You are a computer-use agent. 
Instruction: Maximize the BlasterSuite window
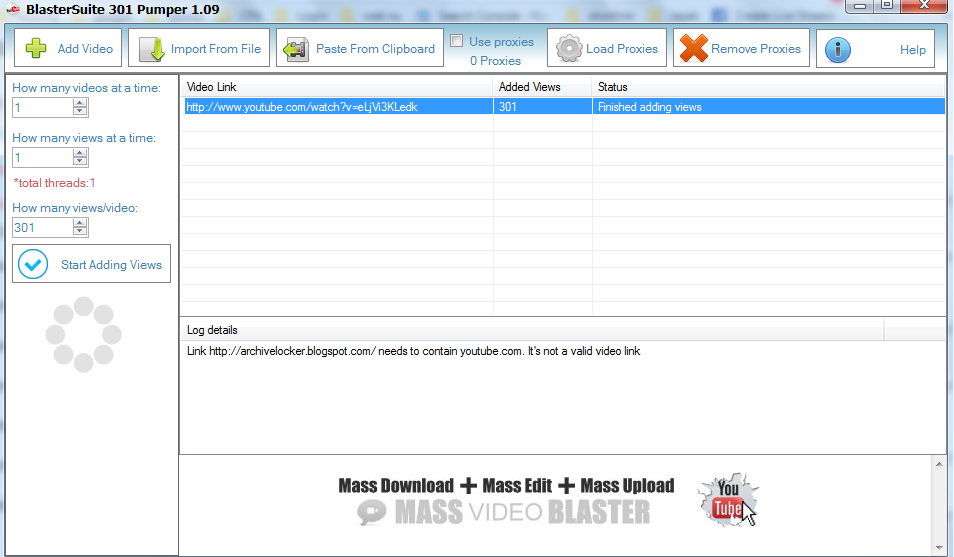[886, 5]
